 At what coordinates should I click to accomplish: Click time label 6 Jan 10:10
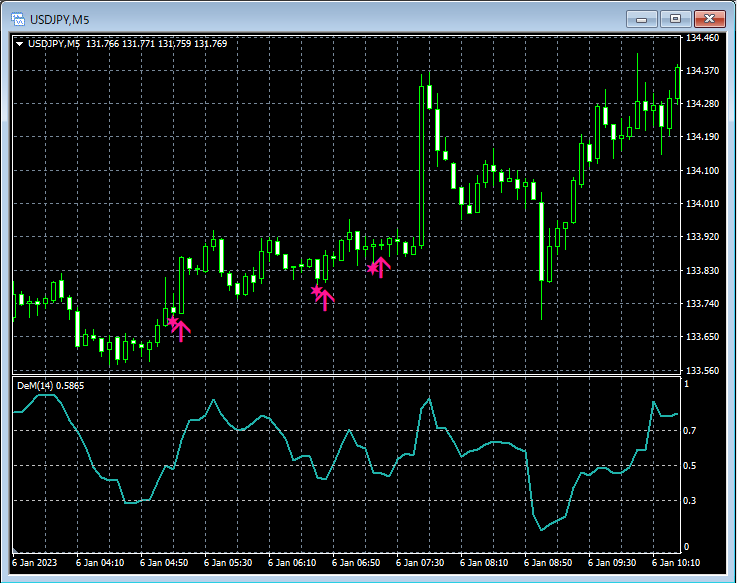[x=676, y=563]
